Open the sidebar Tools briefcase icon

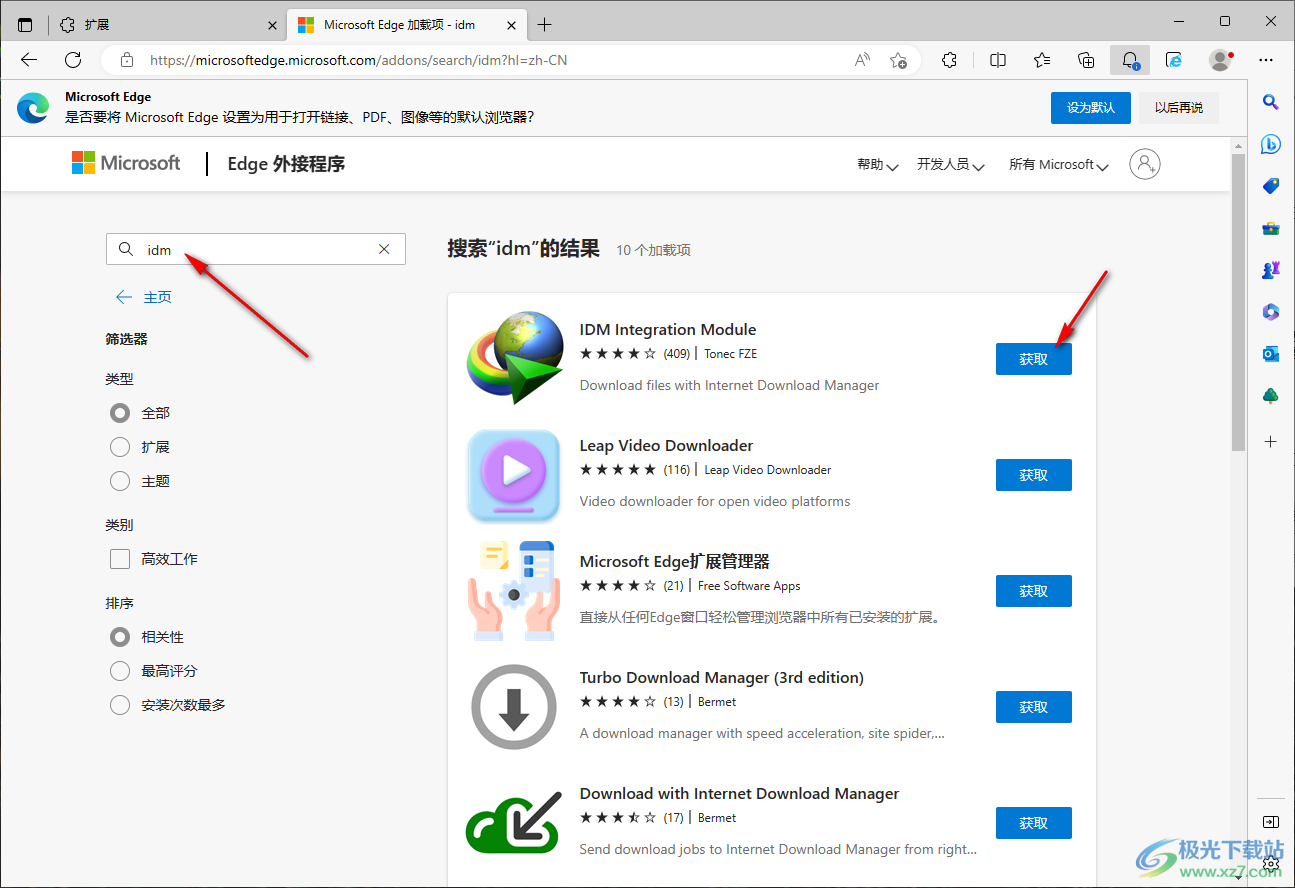pyautogui.click(x=1271, y=228)
